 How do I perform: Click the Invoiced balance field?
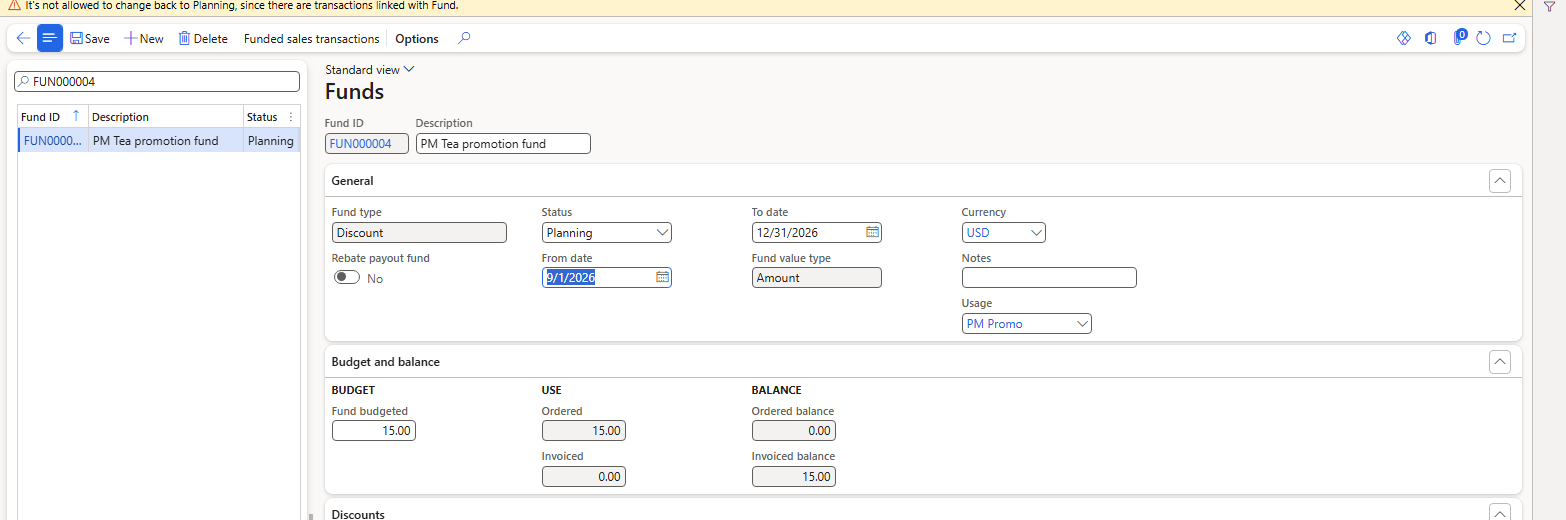pos(794,477)
